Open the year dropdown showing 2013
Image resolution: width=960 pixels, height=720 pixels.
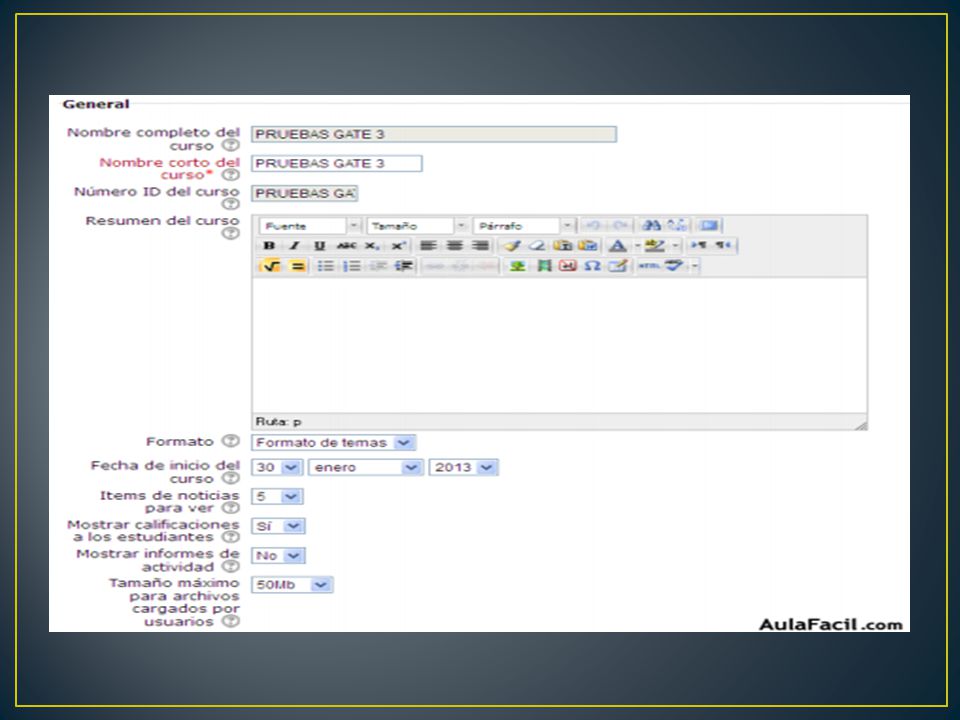[463, 468]
